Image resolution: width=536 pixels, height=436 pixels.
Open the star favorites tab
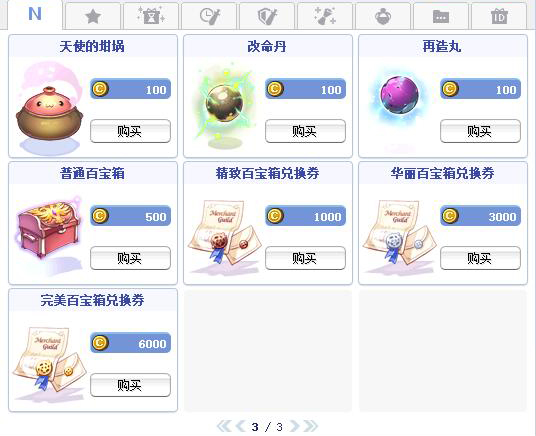click(93, 16)
